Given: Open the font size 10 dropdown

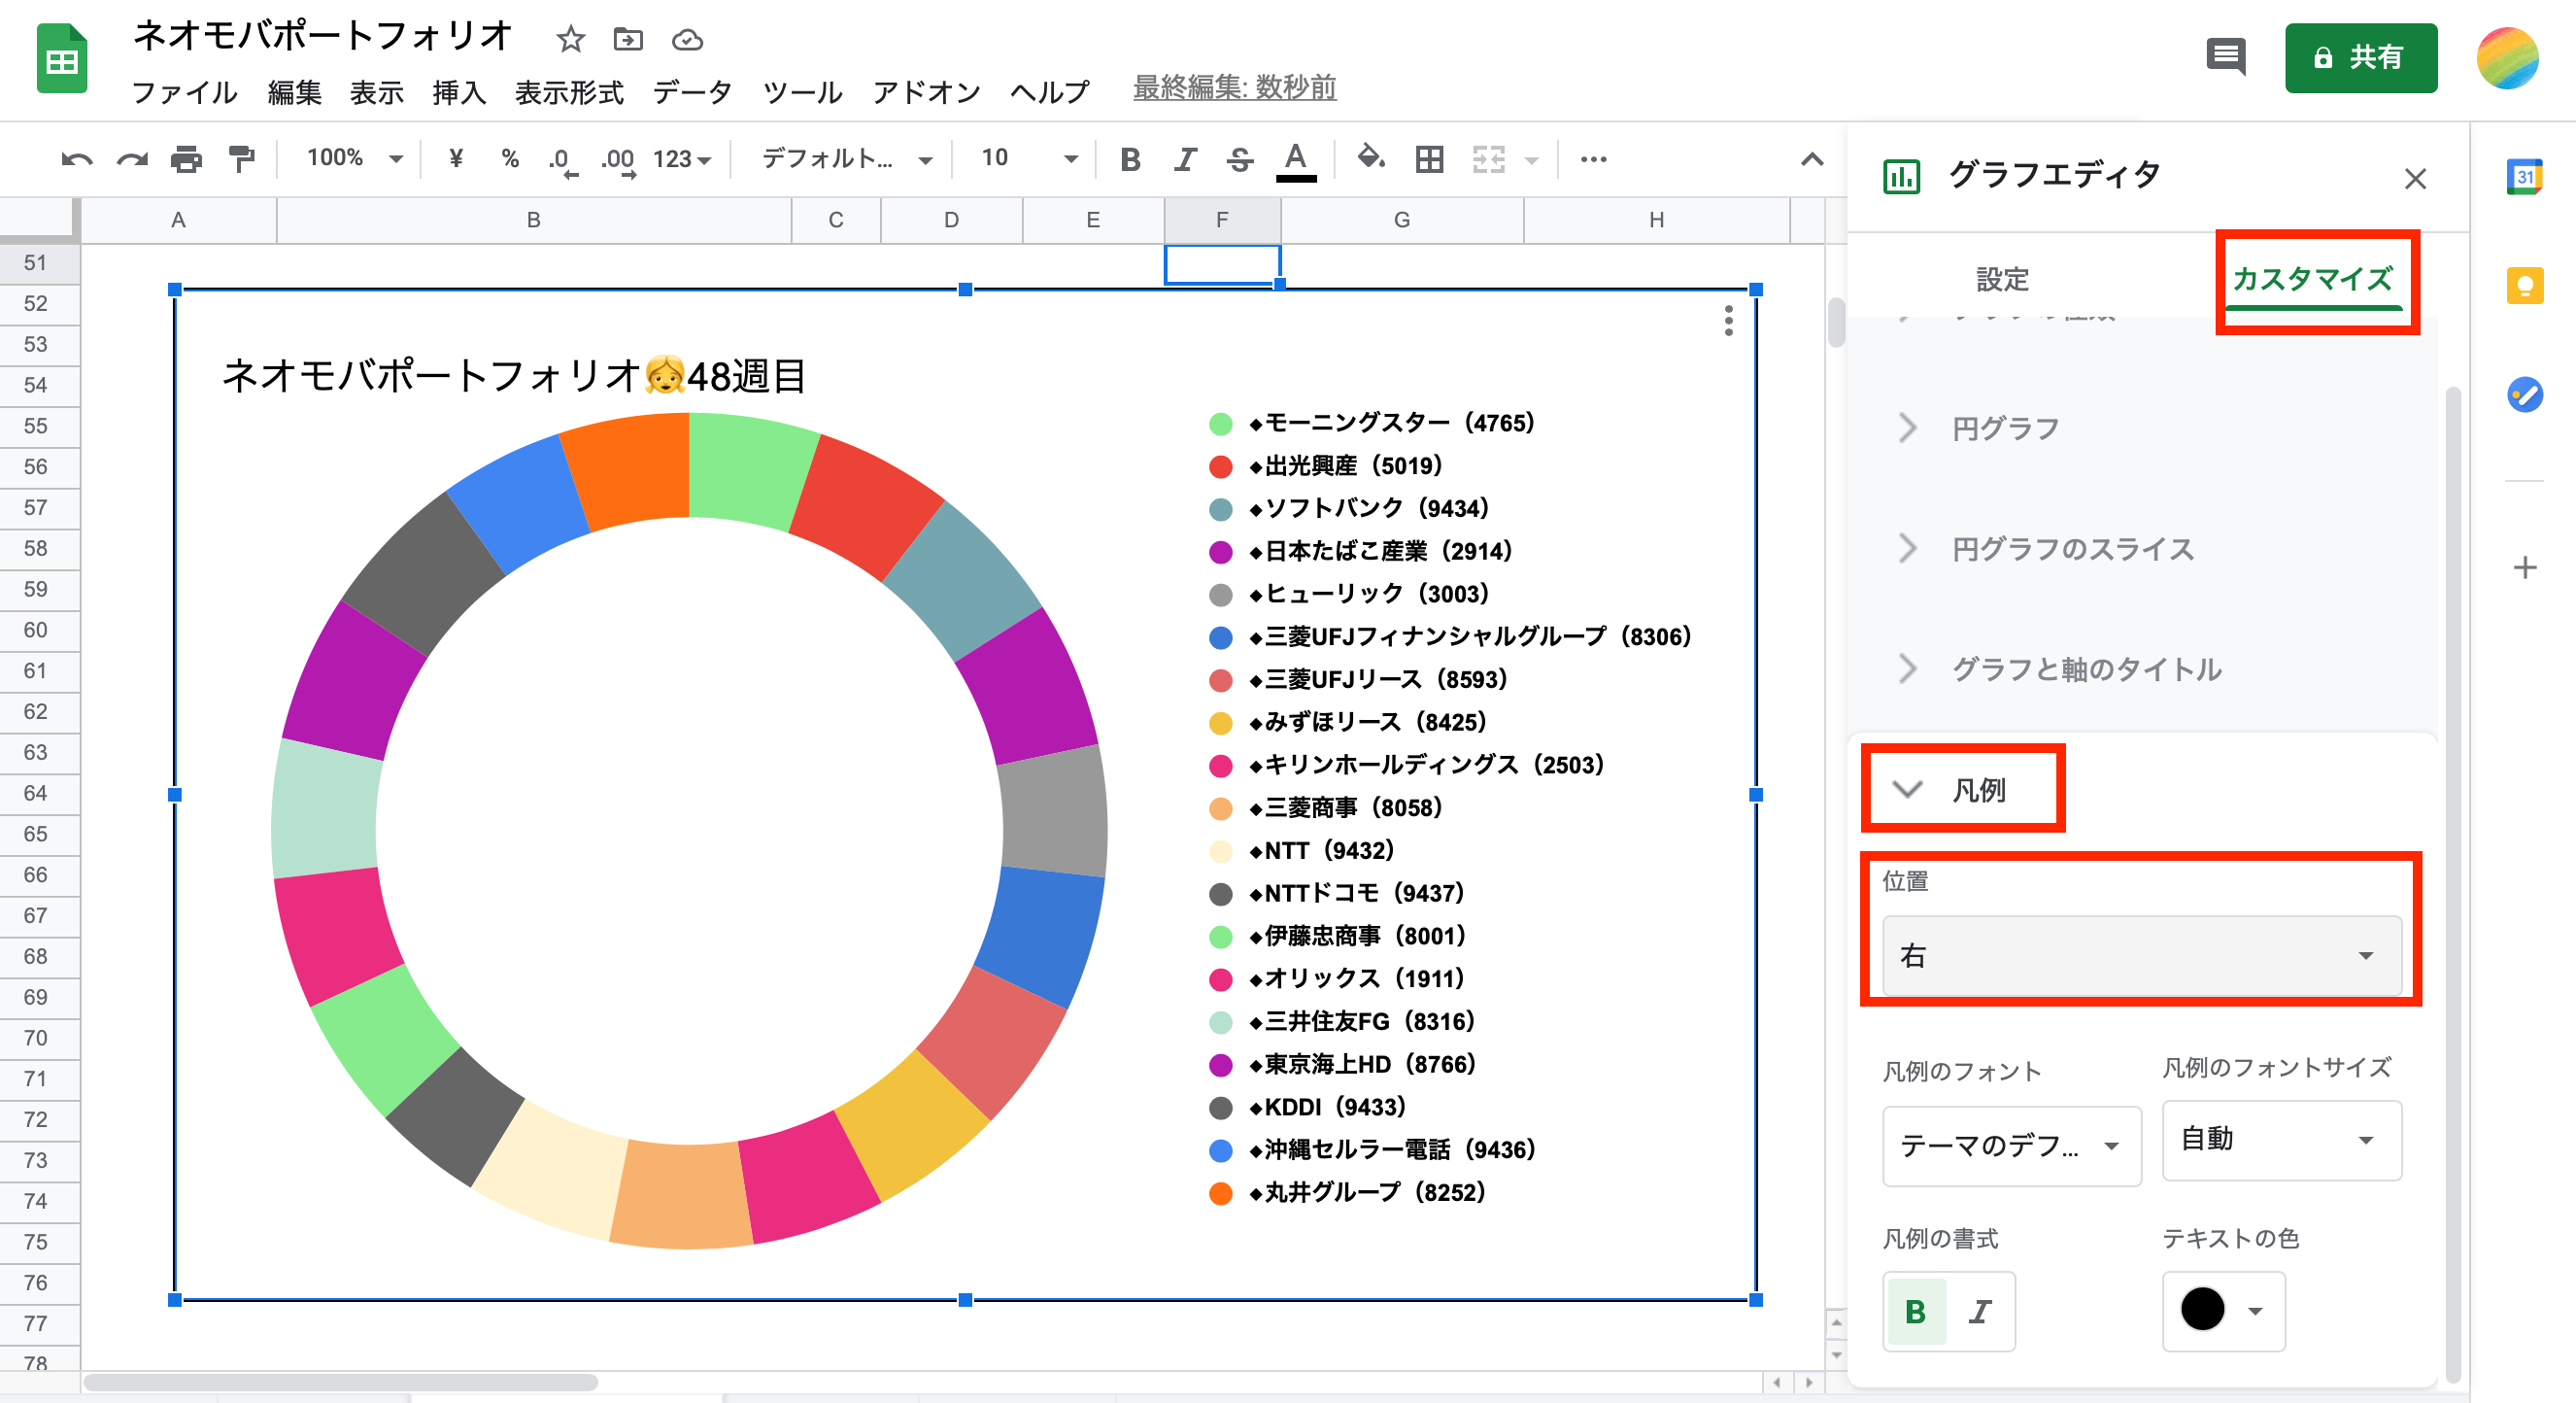Looking at the screenshot, I should [x=1030, y=158].
